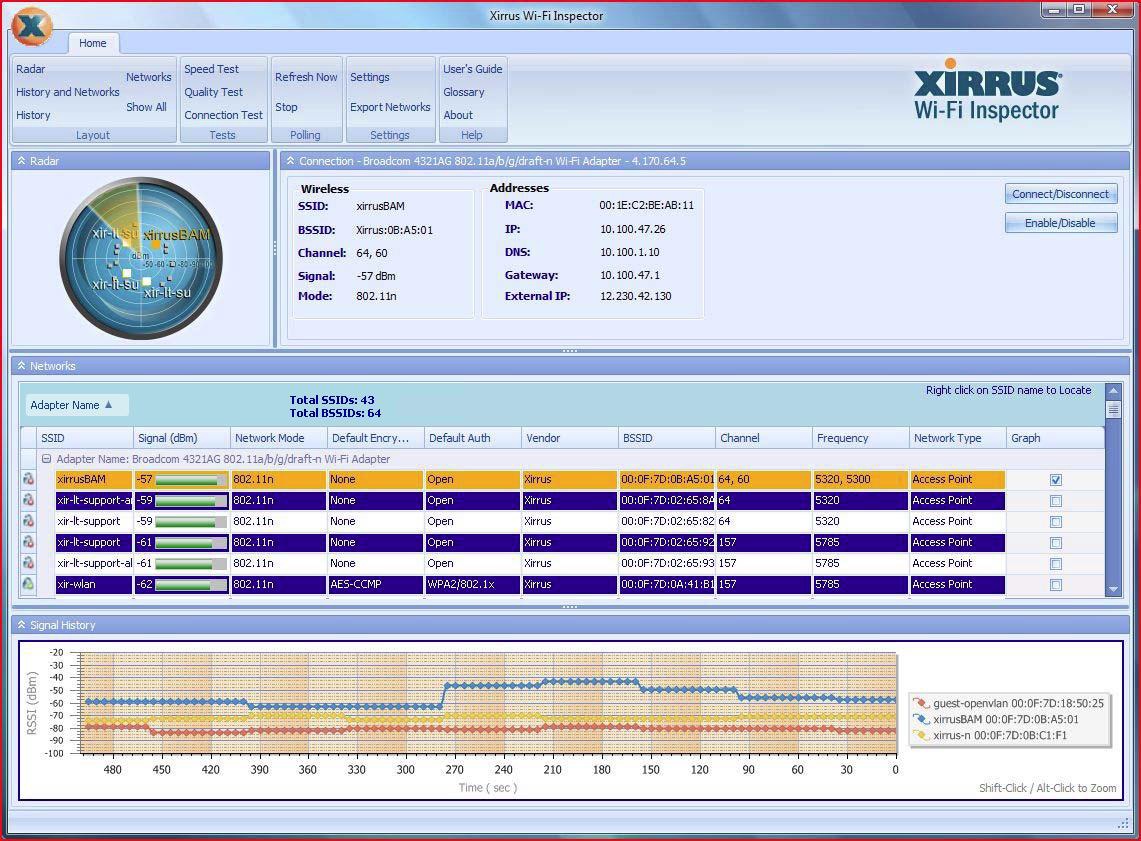Check the Graph box for BSSID ending 65:92
This screenshot has width=1141, height=841.
[1056, 543]
